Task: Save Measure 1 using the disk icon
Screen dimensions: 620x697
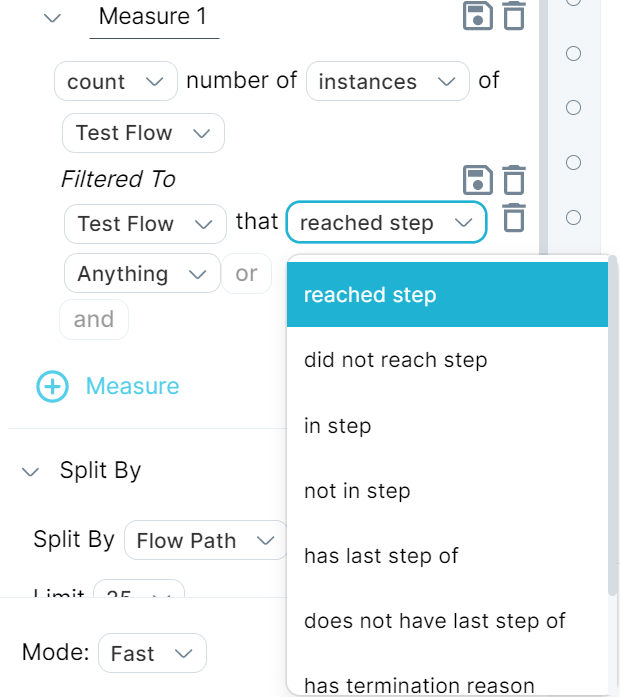Action: [x=478, y=16]
